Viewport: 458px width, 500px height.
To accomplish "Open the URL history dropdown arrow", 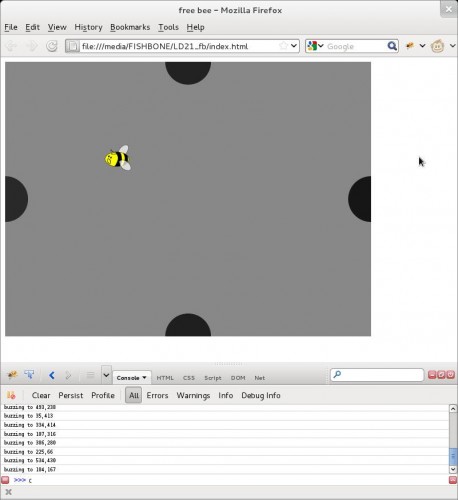I will (294, 46).
